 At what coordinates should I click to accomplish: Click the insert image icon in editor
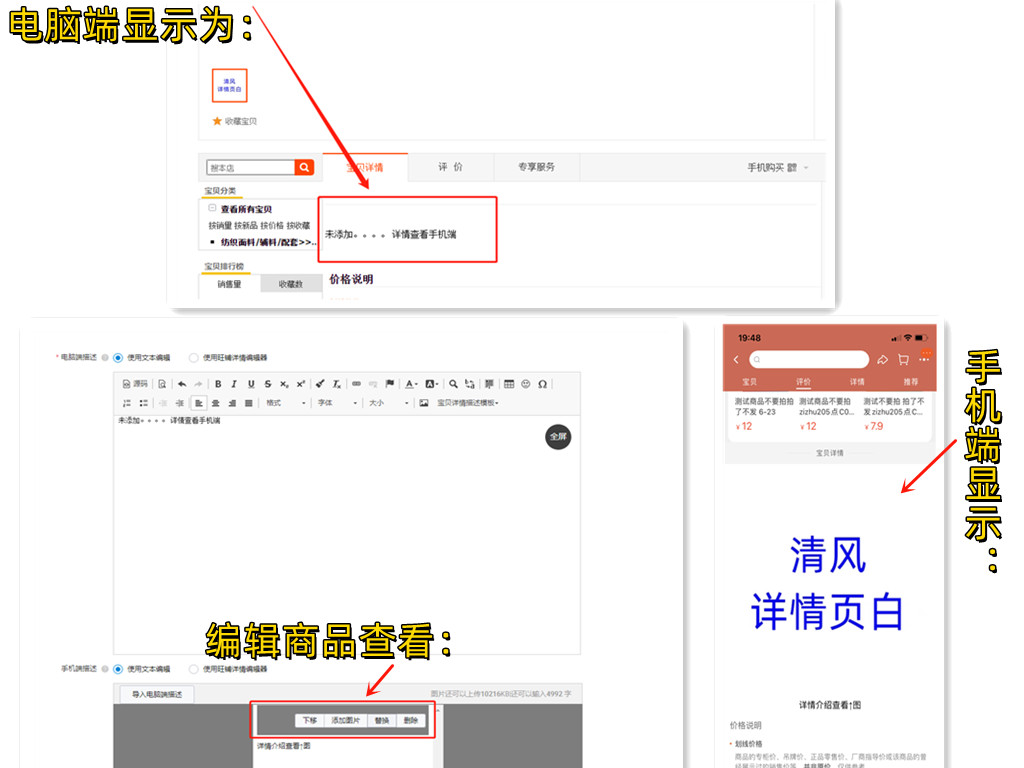(424, 403)
